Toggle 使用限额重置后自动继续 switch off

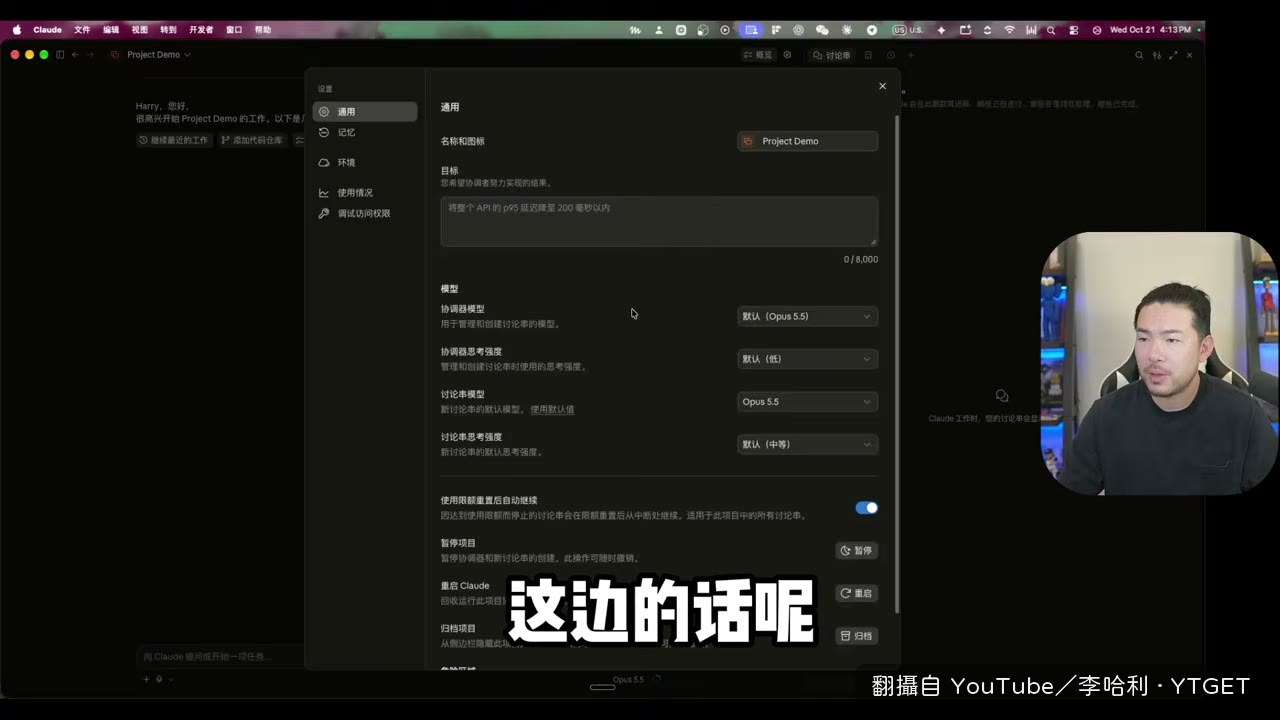pyautogui.click(x=866, y=508)
